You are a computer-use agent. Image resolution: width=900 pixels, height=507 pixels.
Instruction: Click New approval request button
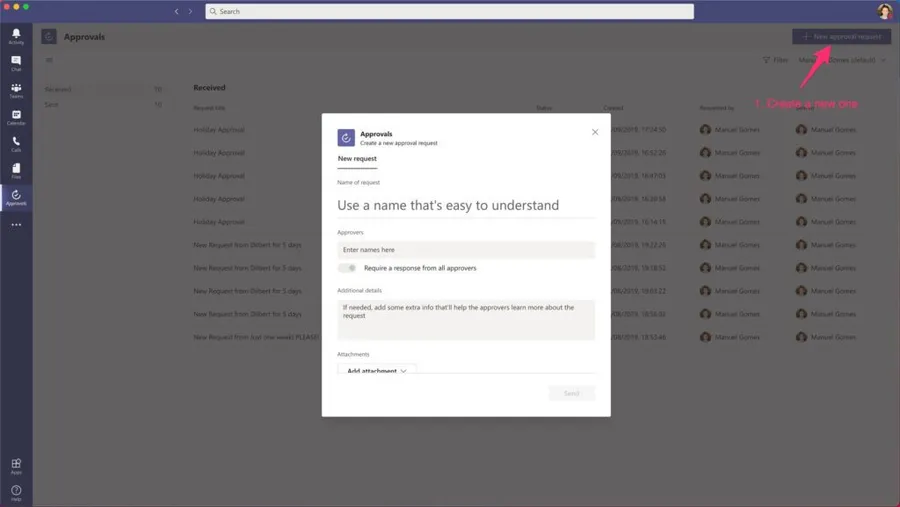(841, 36)
